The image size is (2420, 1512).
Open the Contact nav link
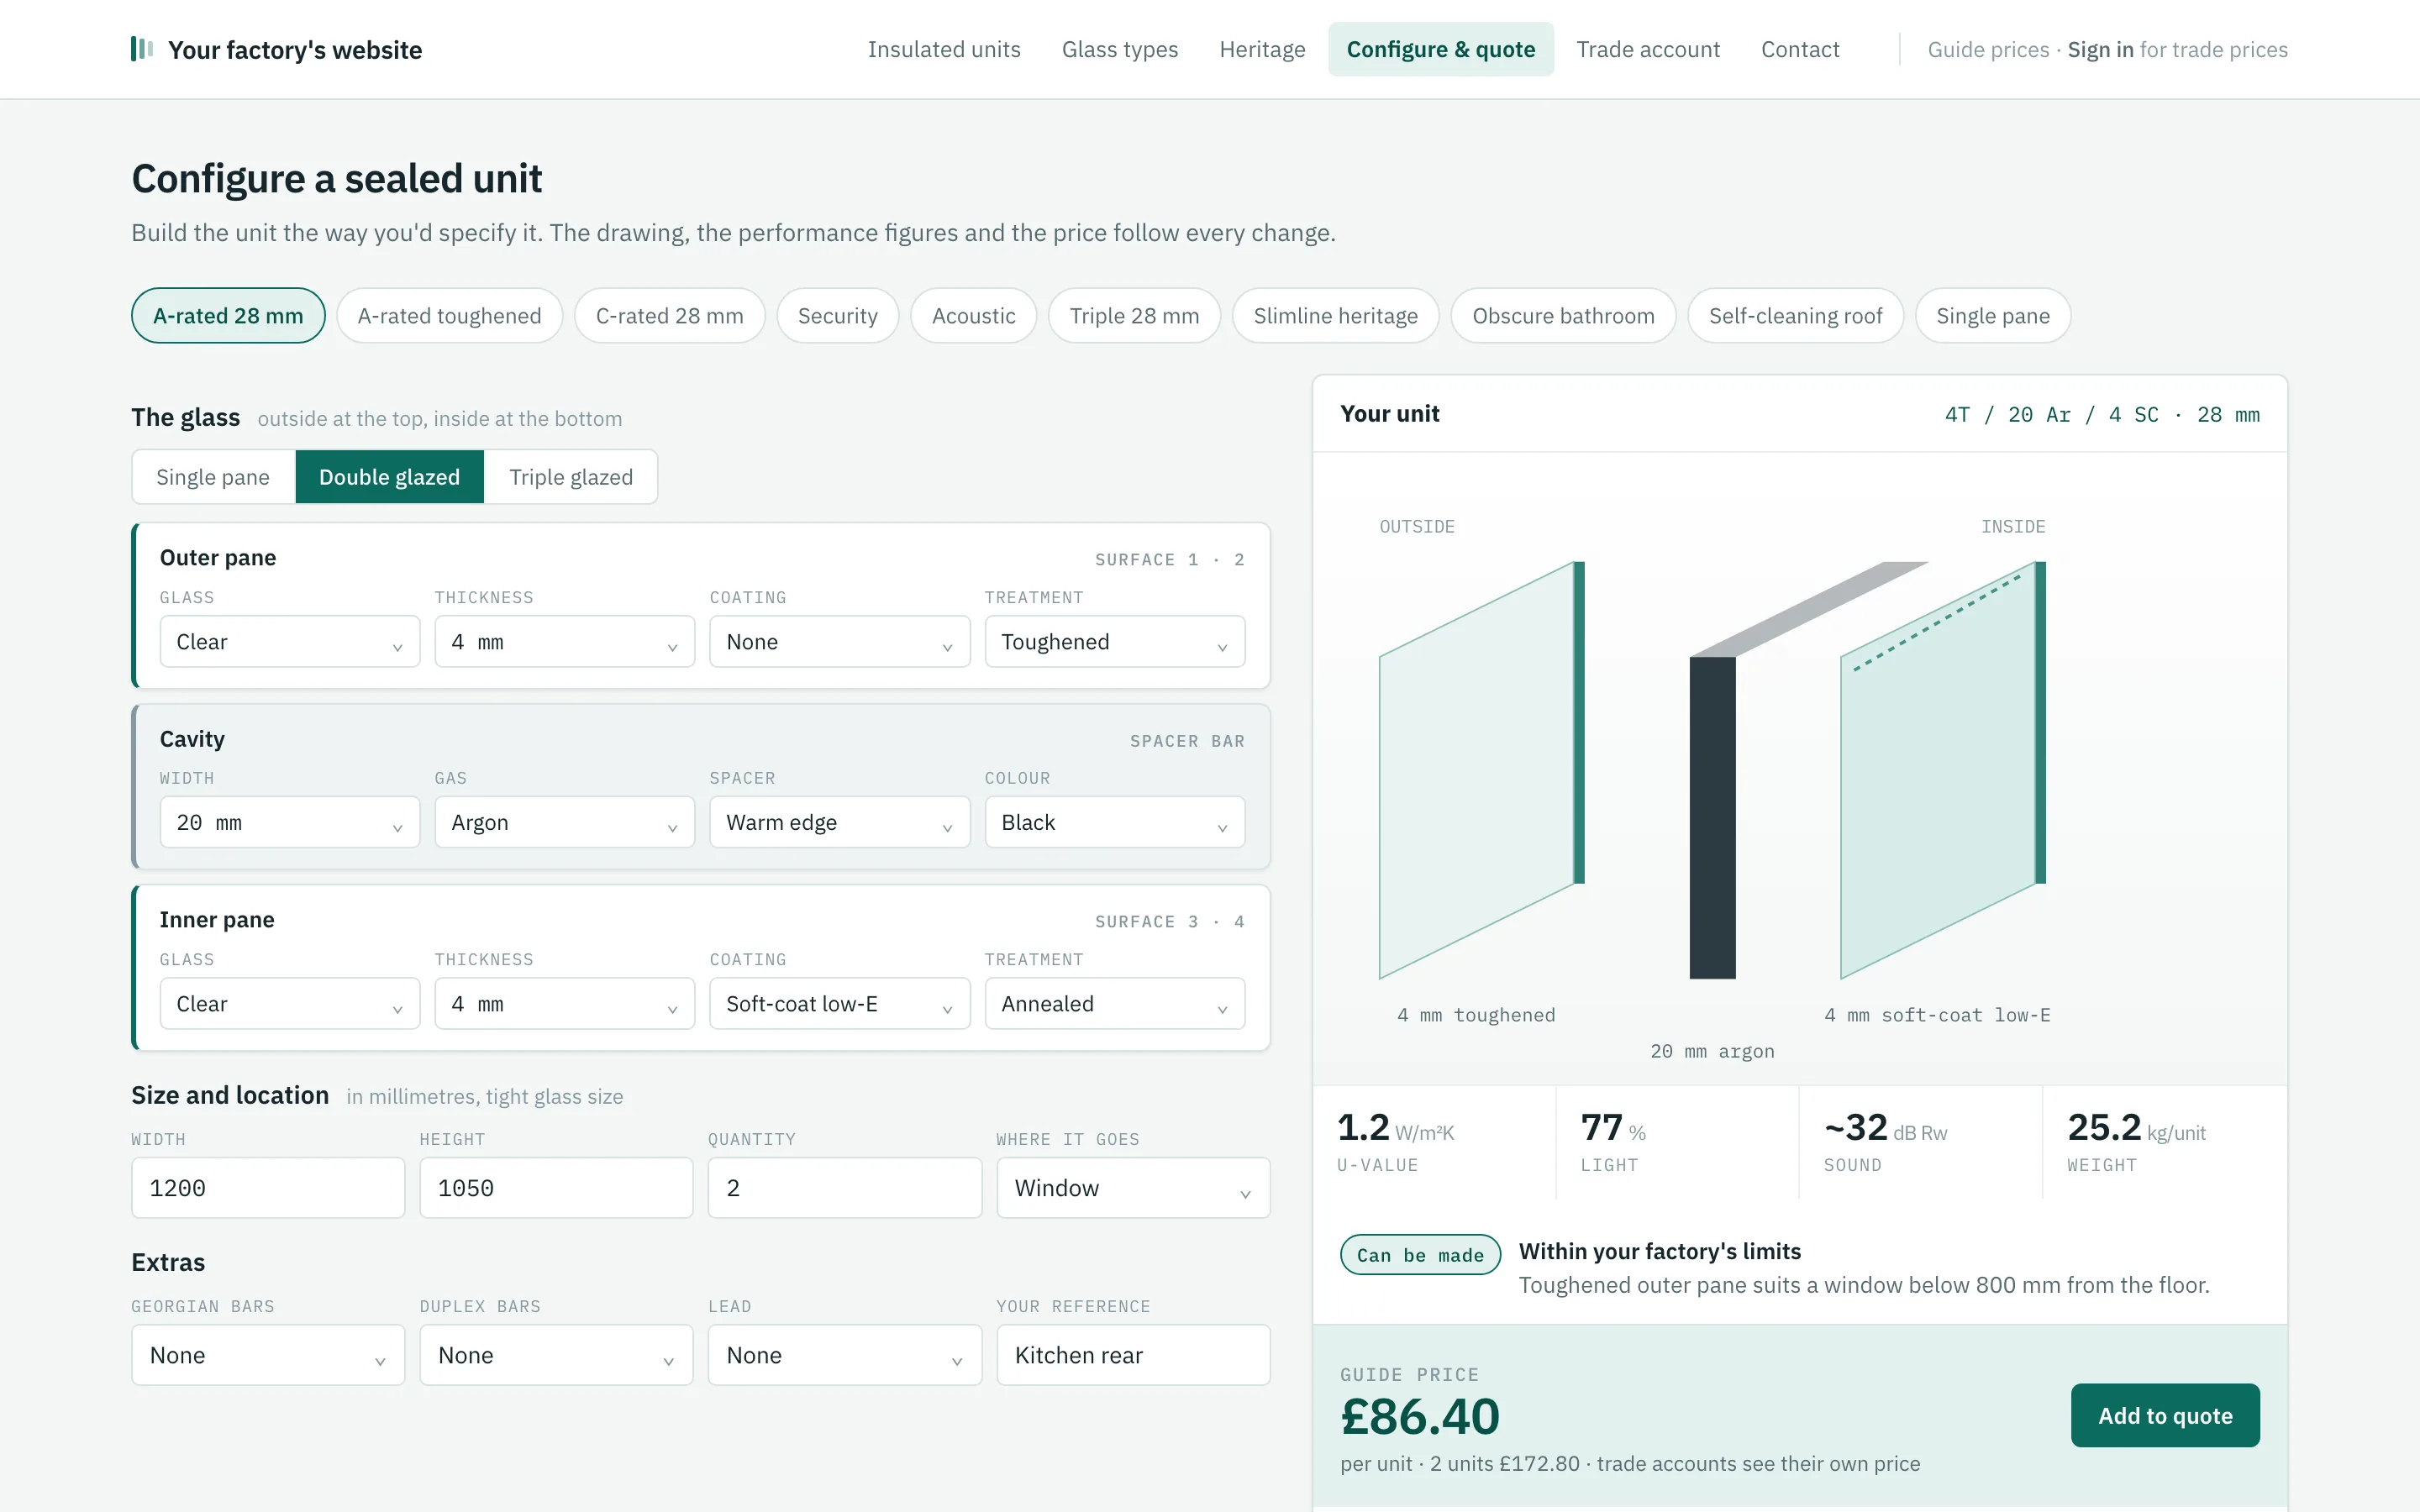pos(1800,49)
